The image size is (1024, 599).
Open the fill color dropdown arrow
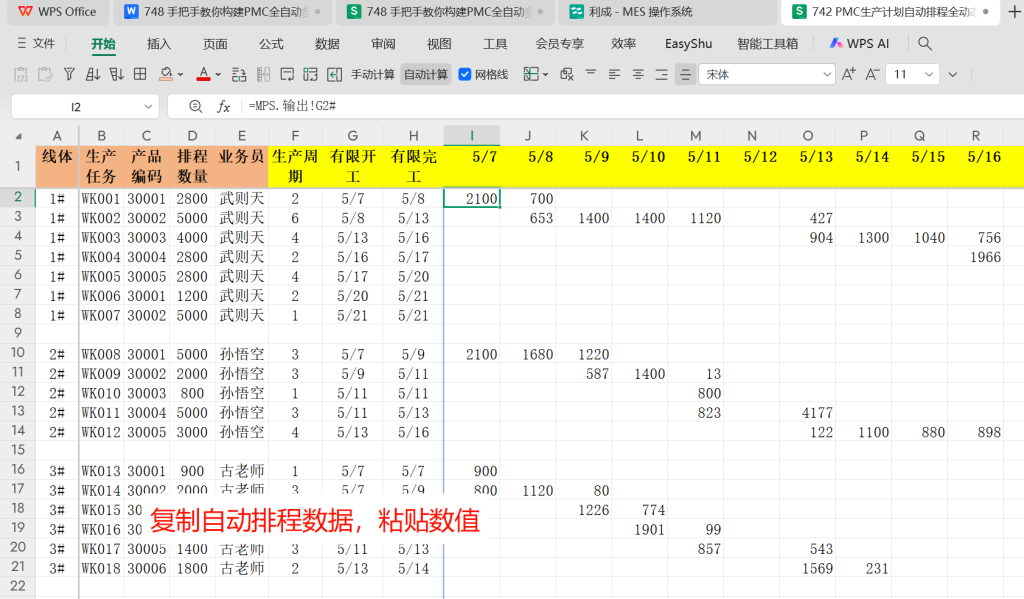click(181, 75)
